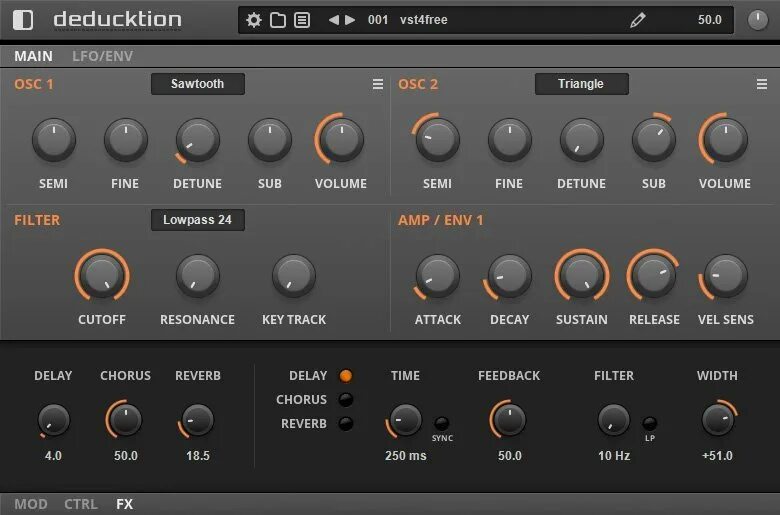Switch to the LFO/ENV tab
Screen dimensions: 780x515
pos(102,56)
